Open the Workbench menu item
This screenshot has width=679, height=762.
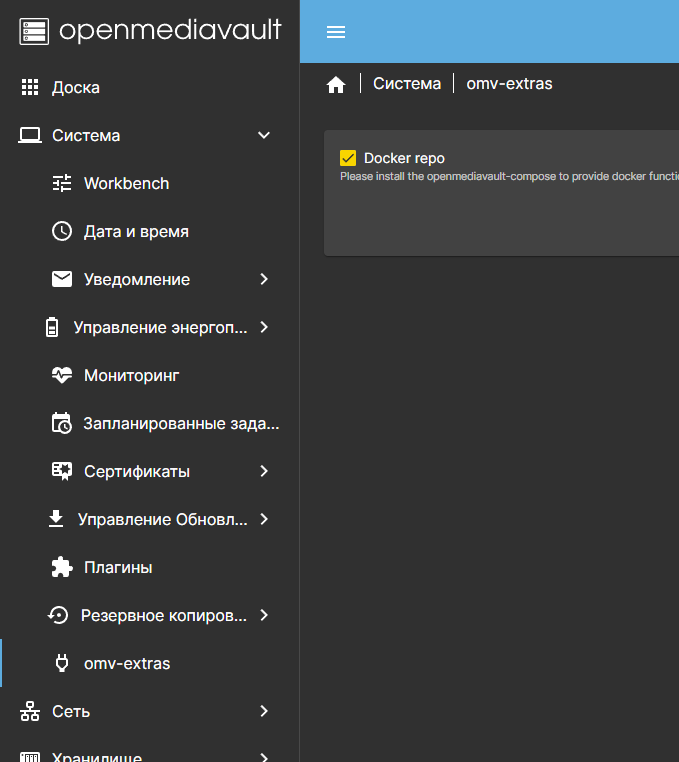150,184
